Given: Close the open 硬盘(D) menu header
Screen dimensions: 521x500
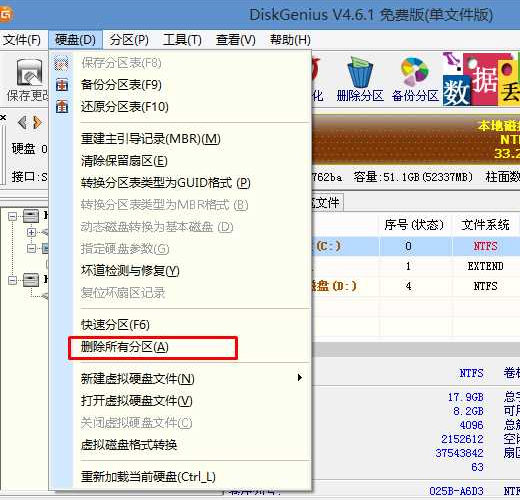Looking at the screenshot, I should tap(75, 40).
